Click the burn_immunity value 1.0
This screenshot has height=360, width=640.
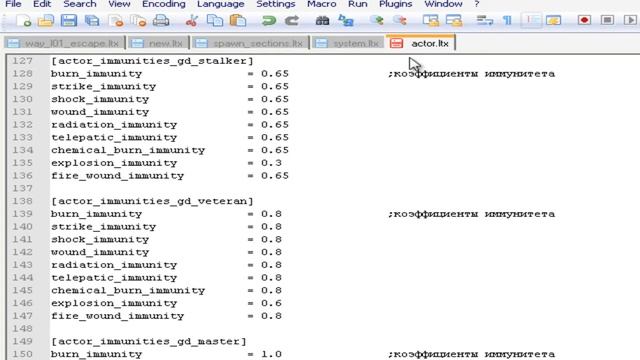(271, 354)
